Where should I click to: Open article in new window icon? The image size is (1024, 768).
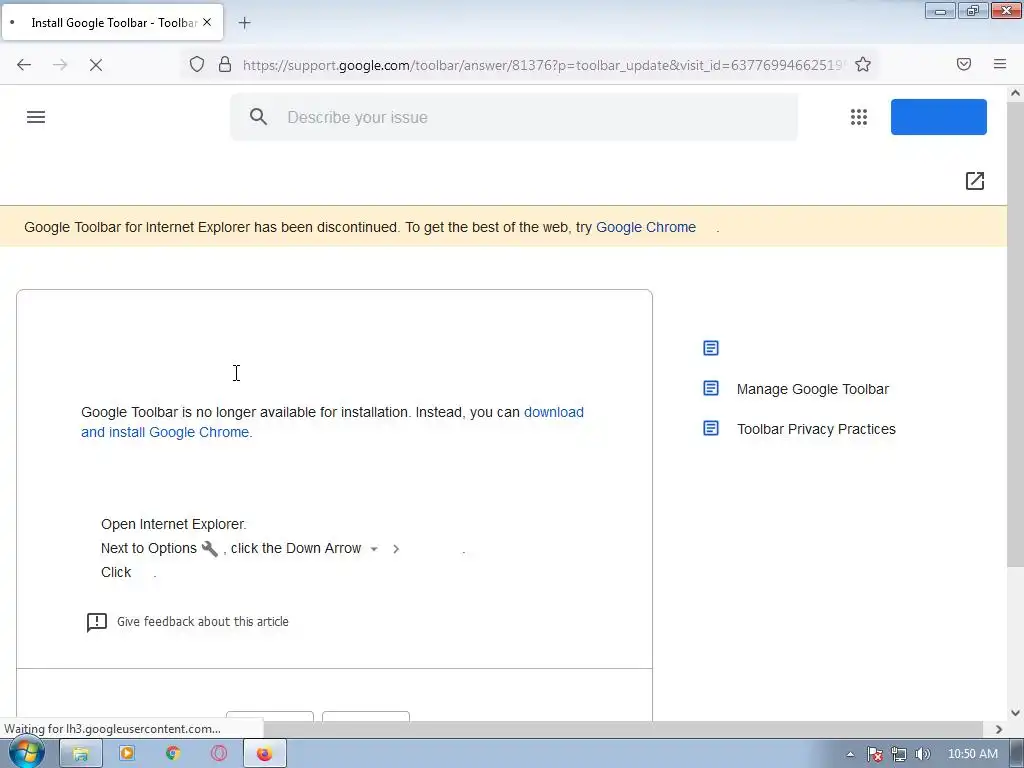click(x=974, y=181)
